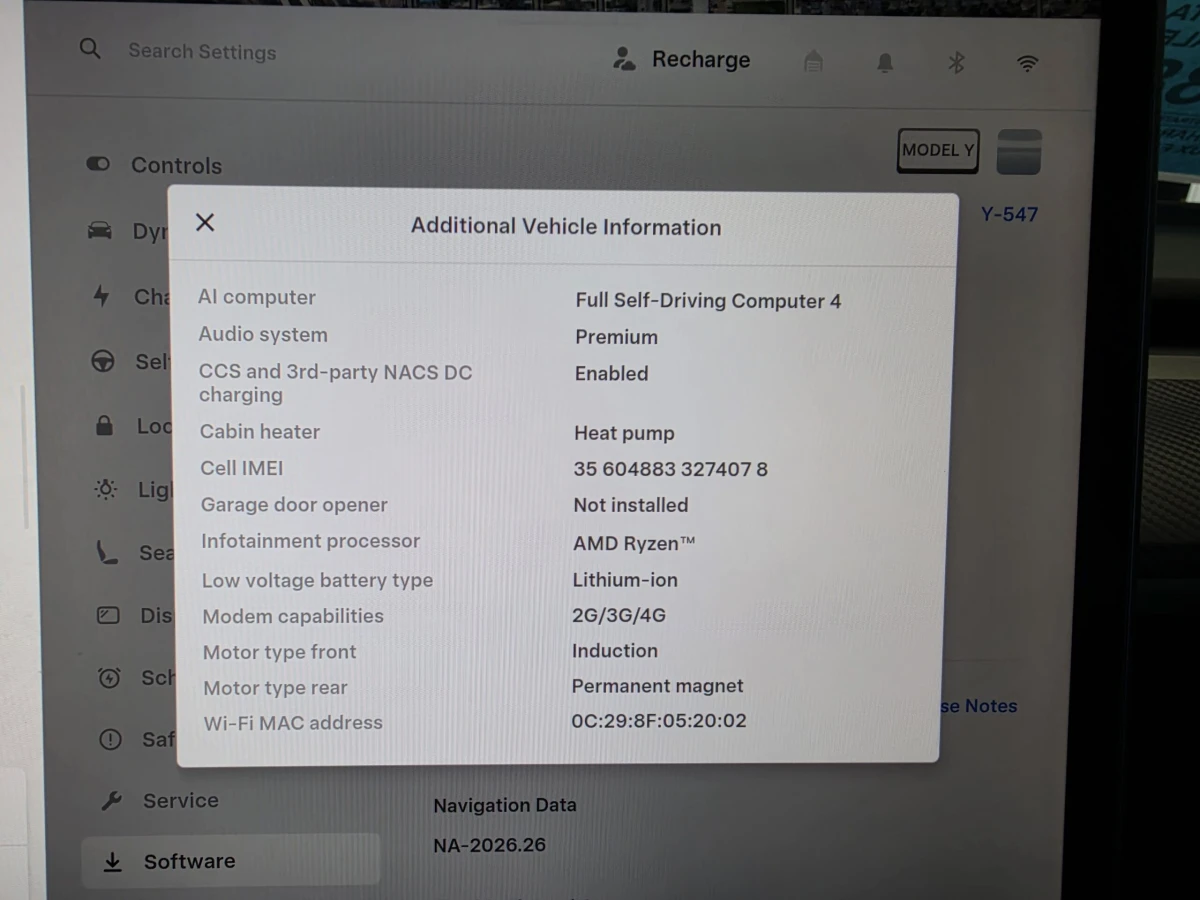The height and width of the screenshot is (900, 1200).
Task: Select the MAC address 0C:29:8F:05:20:02
Action: [x=659, y=721]
